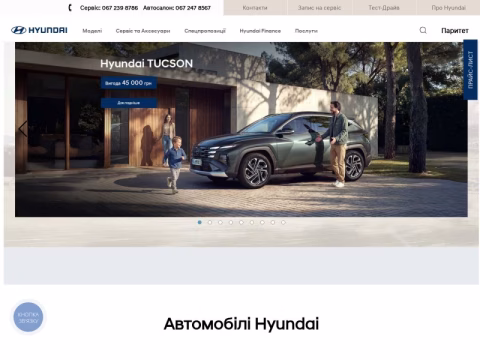Open the Hyundai Finance menu

coord(260,31)
